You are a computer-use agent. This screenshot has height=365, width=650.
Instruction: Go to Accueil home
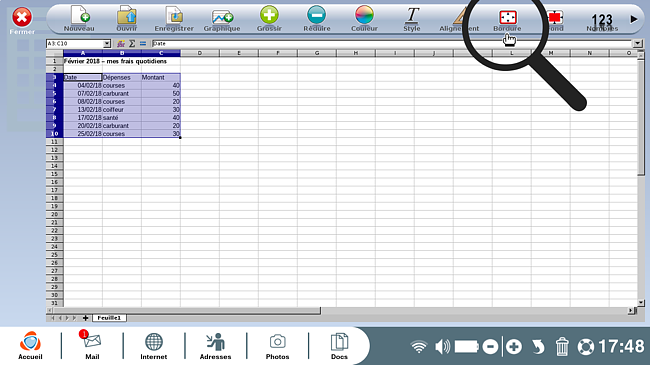point(30,346)
